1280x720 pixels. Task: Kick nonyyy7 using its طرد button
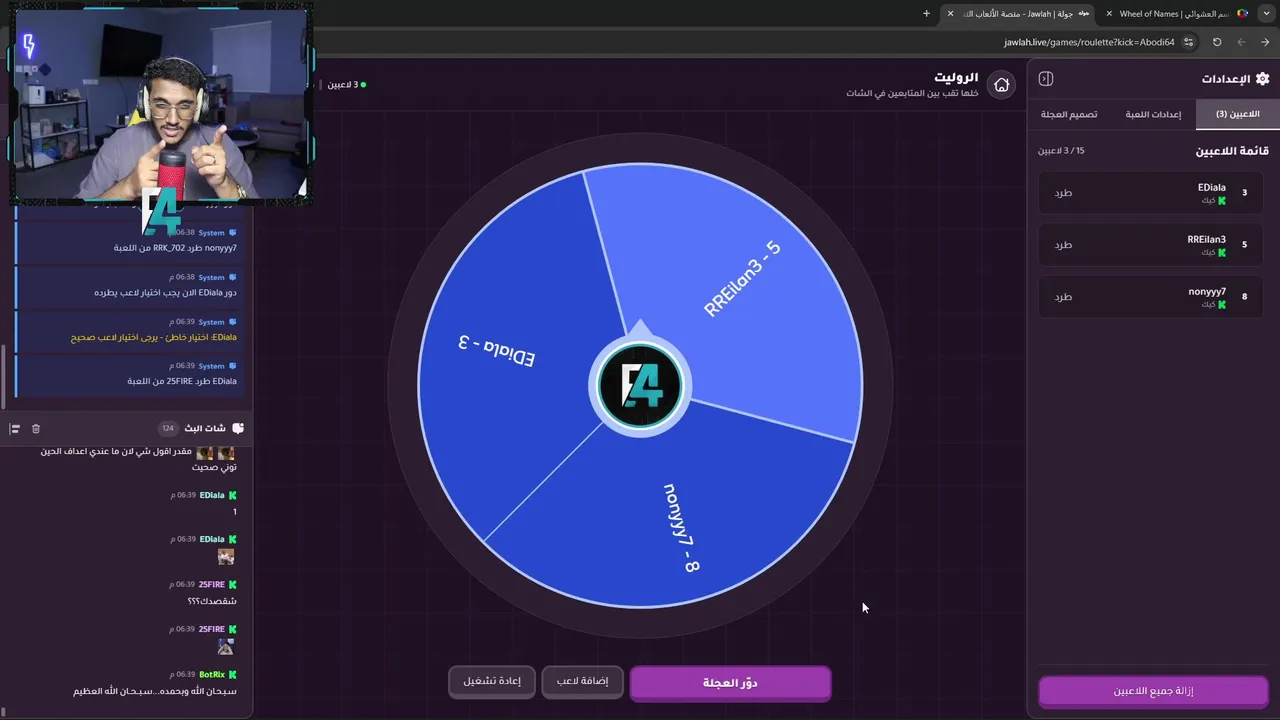point(1063,296)
